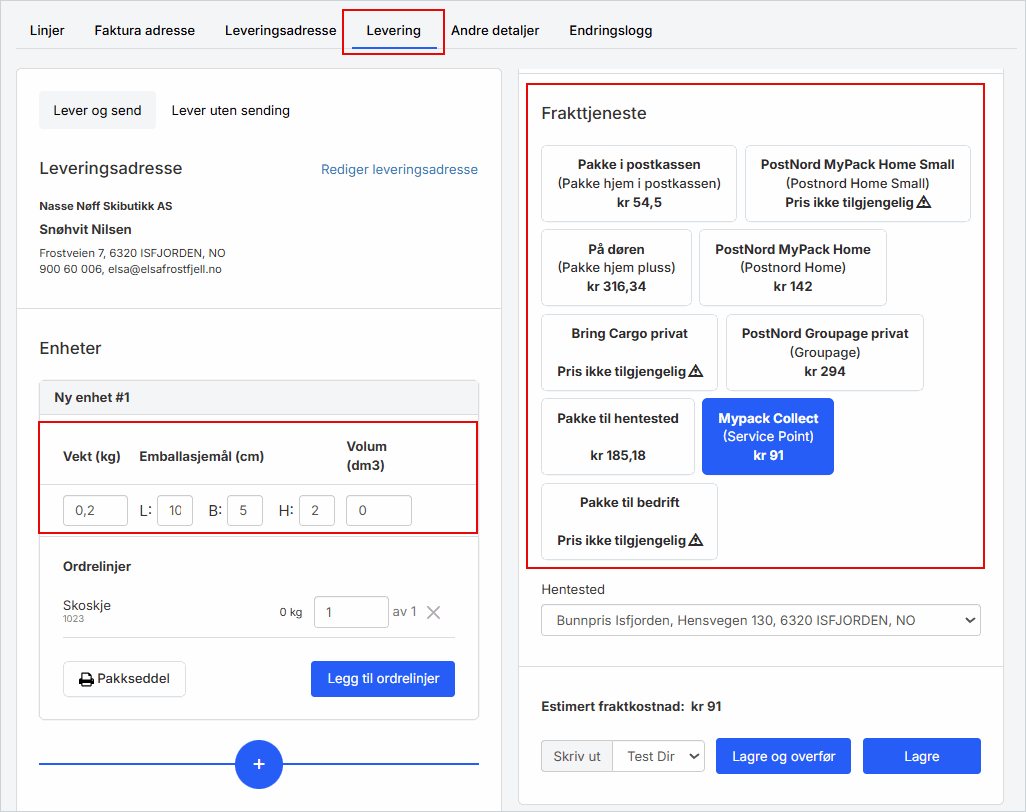The image size is (1026, 812).
Task: Switch to Lever uten sending mode
Action: tap(231, 110)
